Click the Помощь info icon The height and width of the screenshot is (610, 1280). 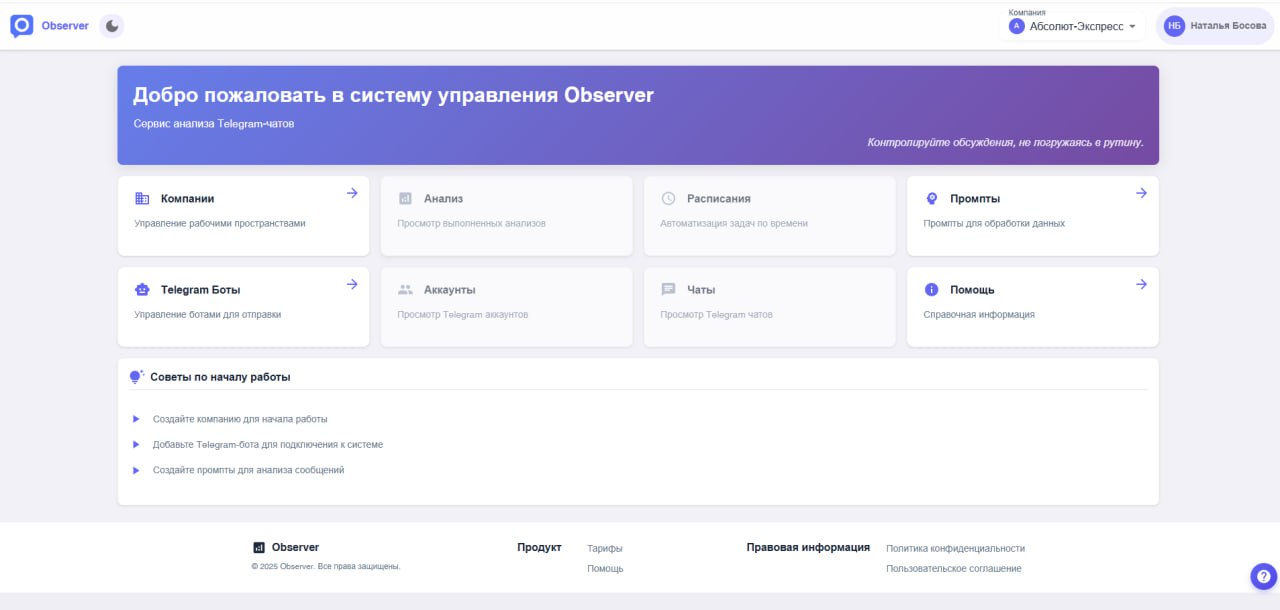(932, 290)
